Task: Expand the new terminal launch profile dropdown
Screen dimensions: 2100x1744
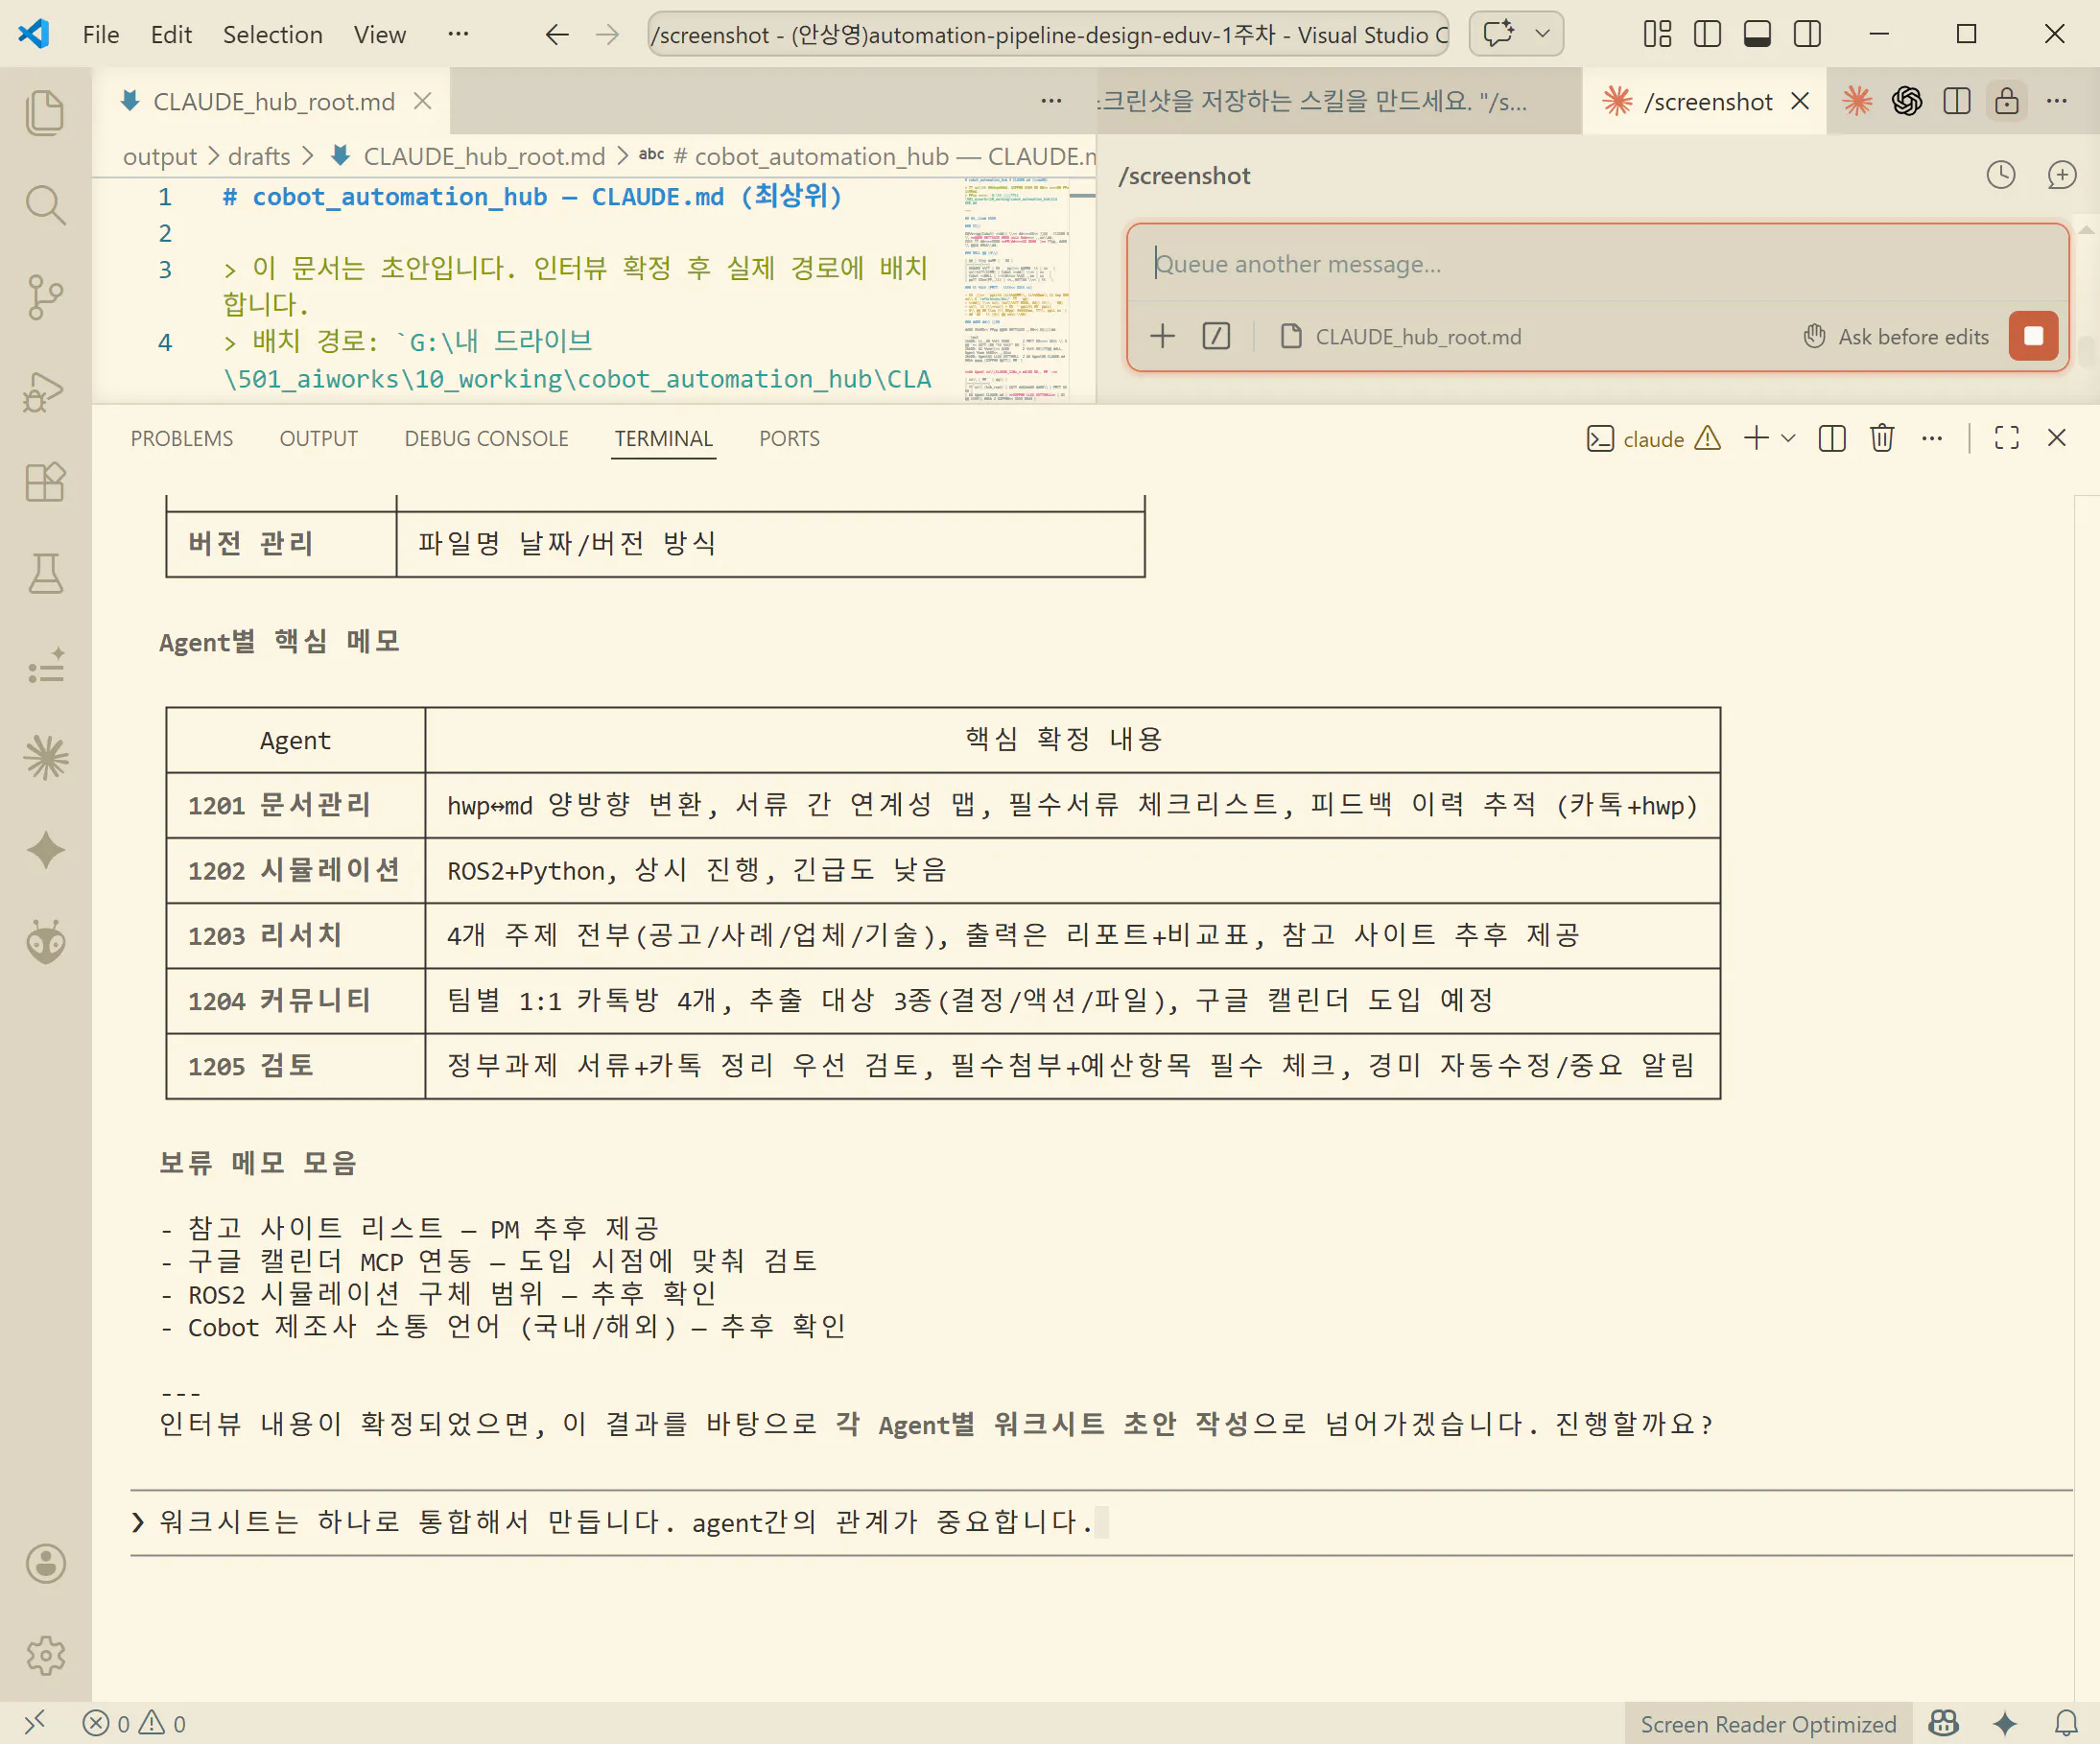Action: [1789, 438]
